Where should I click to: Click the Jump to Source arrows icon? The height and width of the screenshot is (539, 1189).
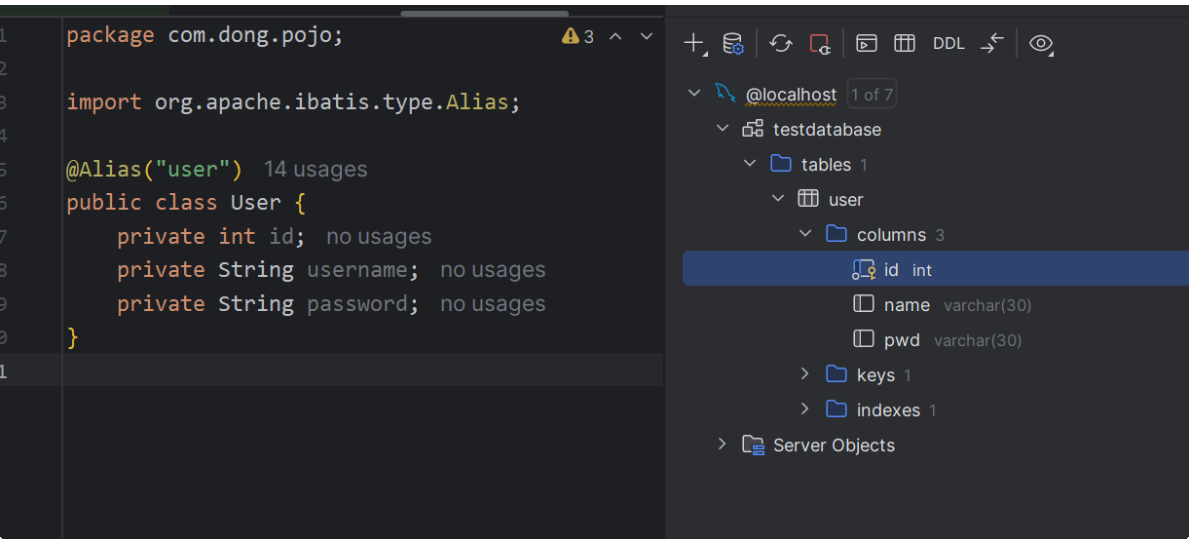991,43
